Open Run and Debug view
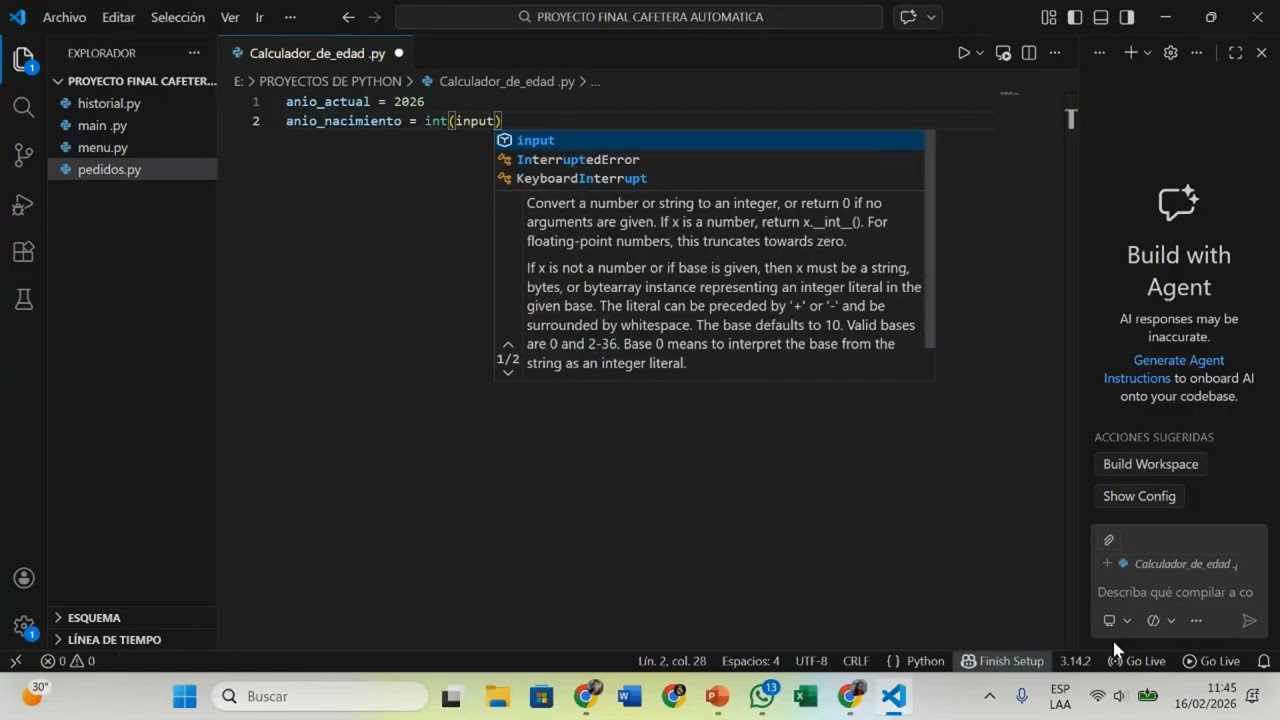The height and width of the screenshot is (720, 1280). point(24,204)
